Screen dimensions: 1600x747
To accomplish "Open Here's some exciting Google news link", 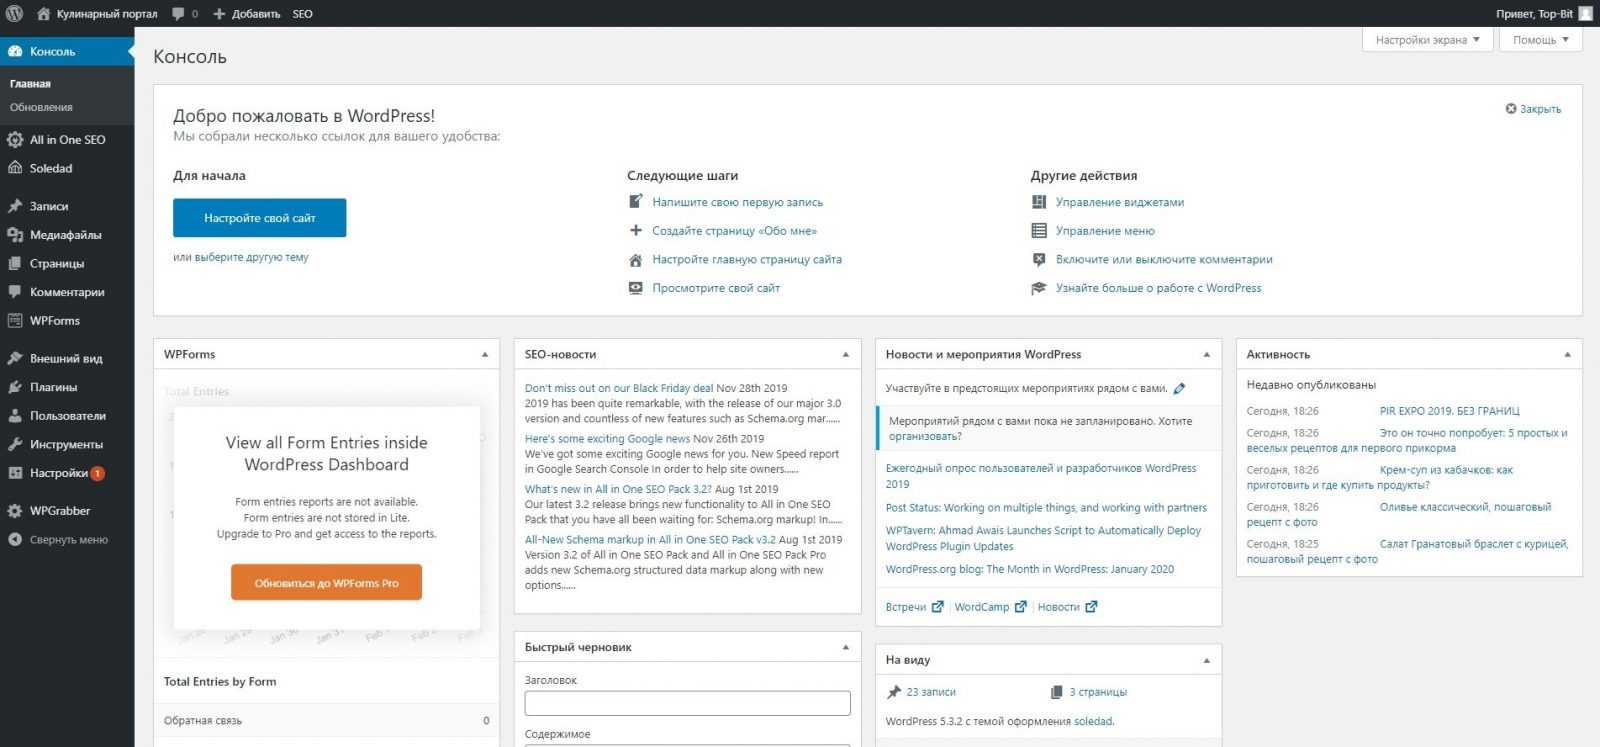I will click(607, 439).
